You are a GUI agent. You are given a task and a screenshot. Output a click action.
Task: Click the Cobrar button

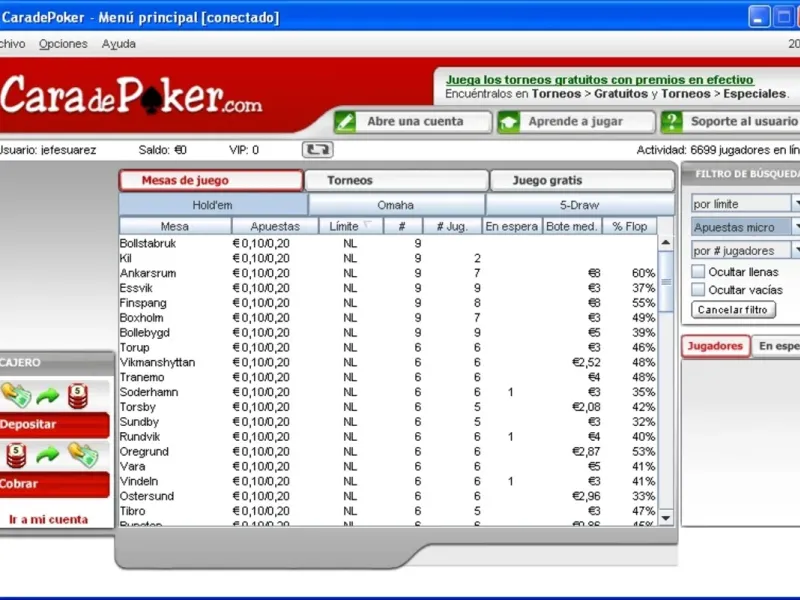pos(54,484)
